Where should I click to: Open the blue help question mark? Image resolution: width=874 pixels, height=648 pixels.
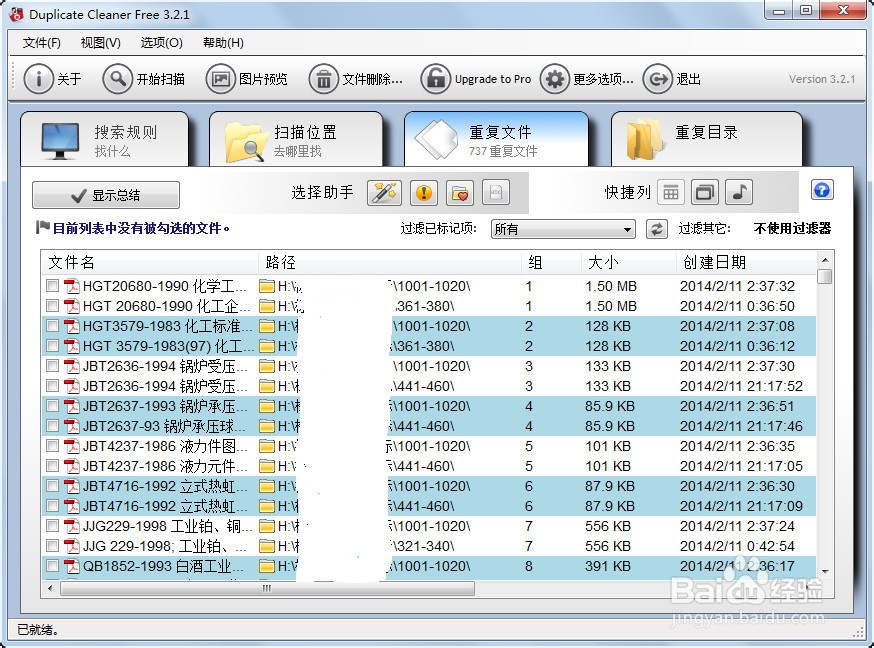[x=822, y=190]
